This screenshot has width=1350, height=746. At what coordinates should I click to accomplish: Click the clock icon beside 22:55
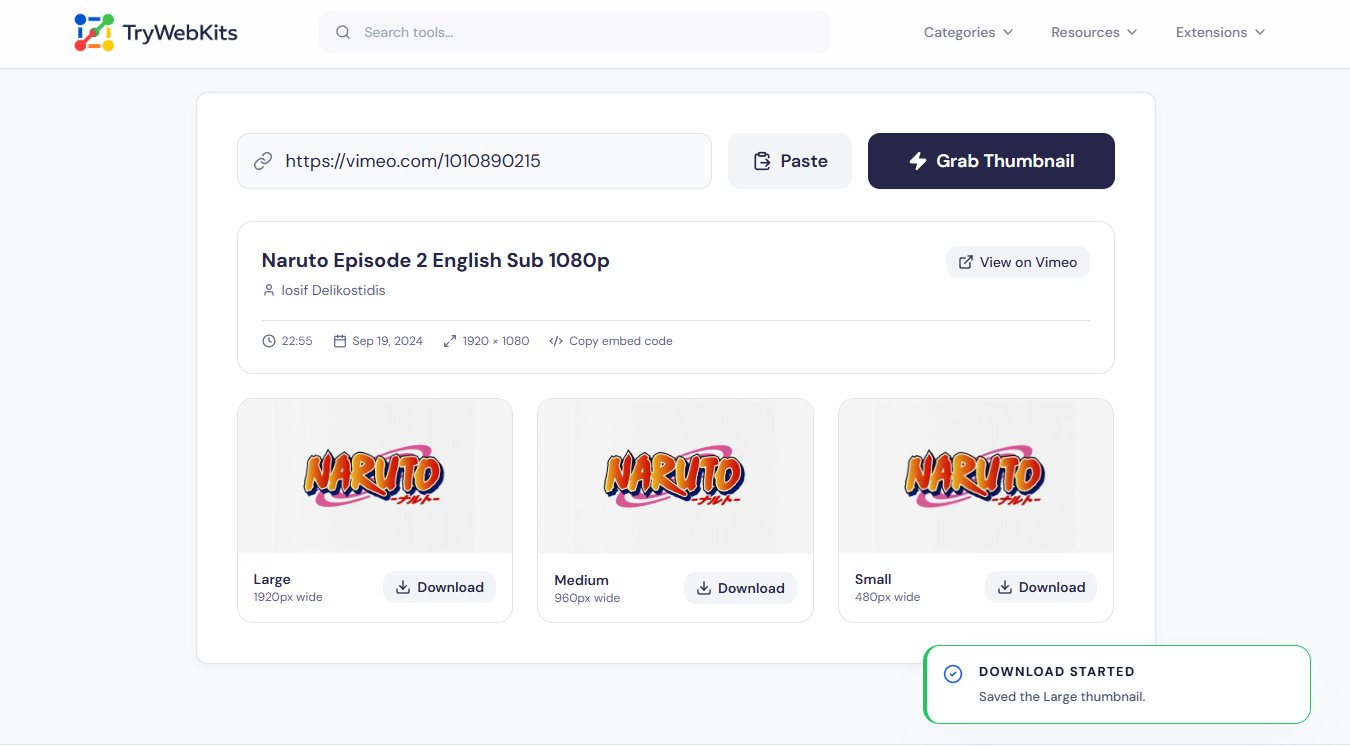tap(269, 341)
